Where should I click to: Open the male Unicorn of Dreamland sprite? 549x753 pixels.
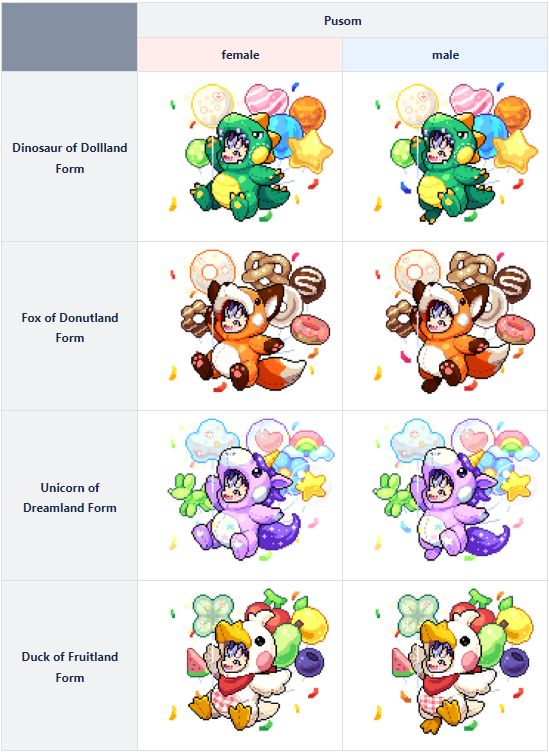tap(456, 489)
